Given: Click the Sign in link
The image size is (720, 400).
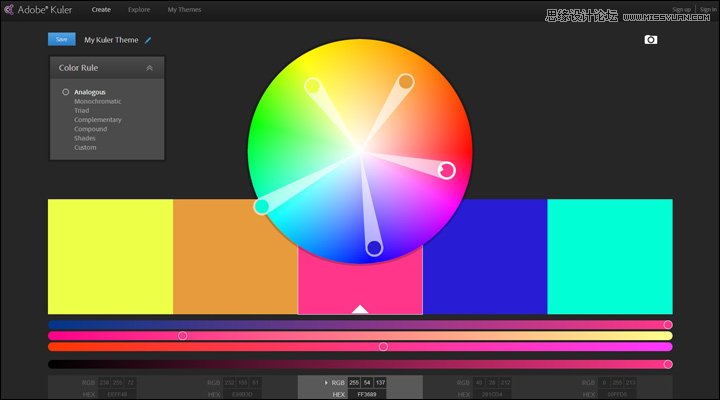Looking at the screenshot, I should [708, 9].
